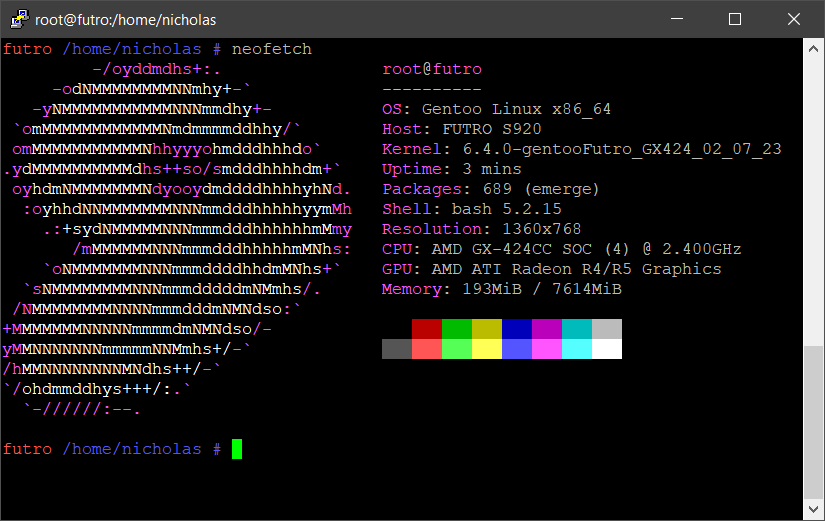Screen dimensions: 825x521
Task: Click the 'OS' label in neofetch output
Action: point(392,109)
